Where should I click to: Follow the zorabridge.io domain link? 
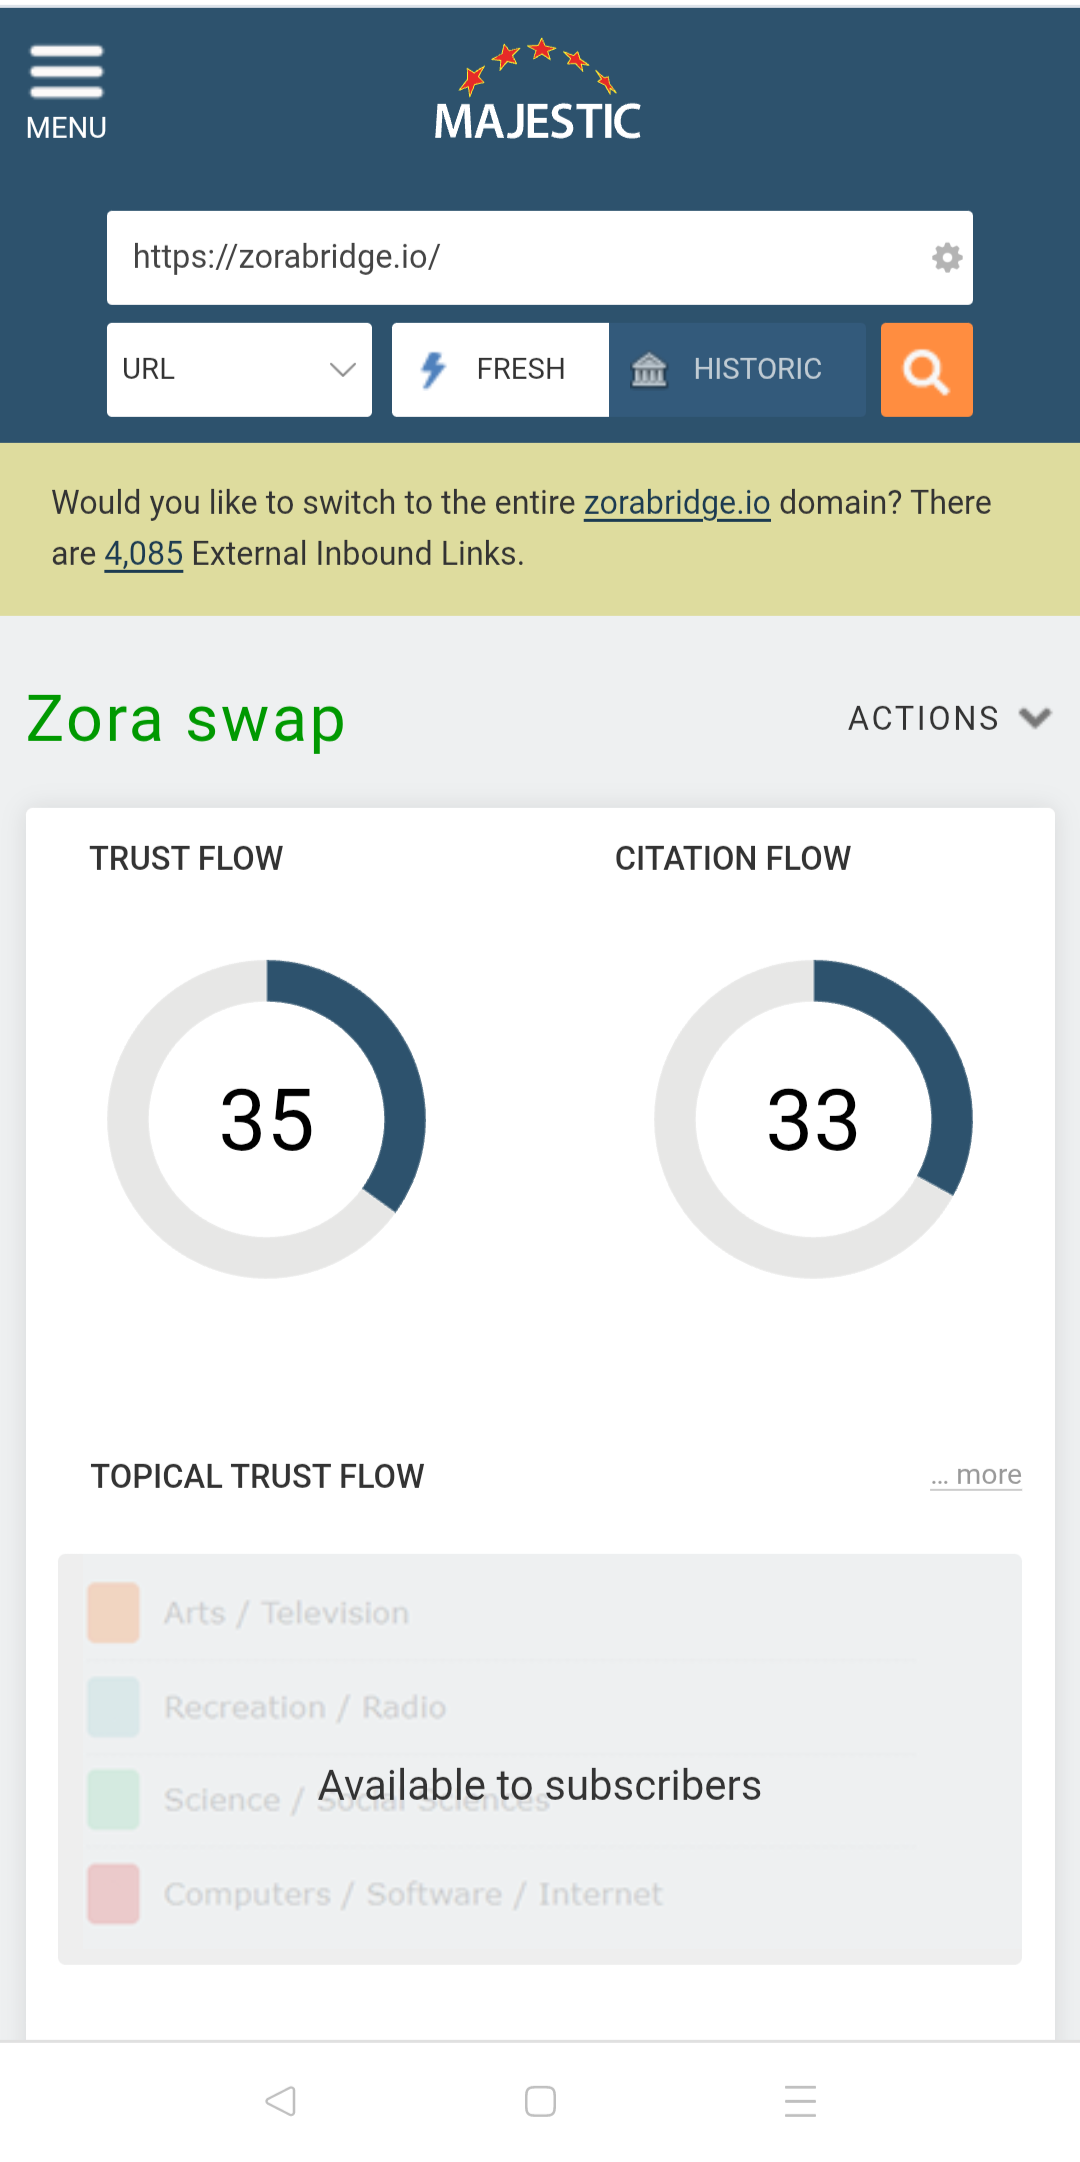point(677,503)
